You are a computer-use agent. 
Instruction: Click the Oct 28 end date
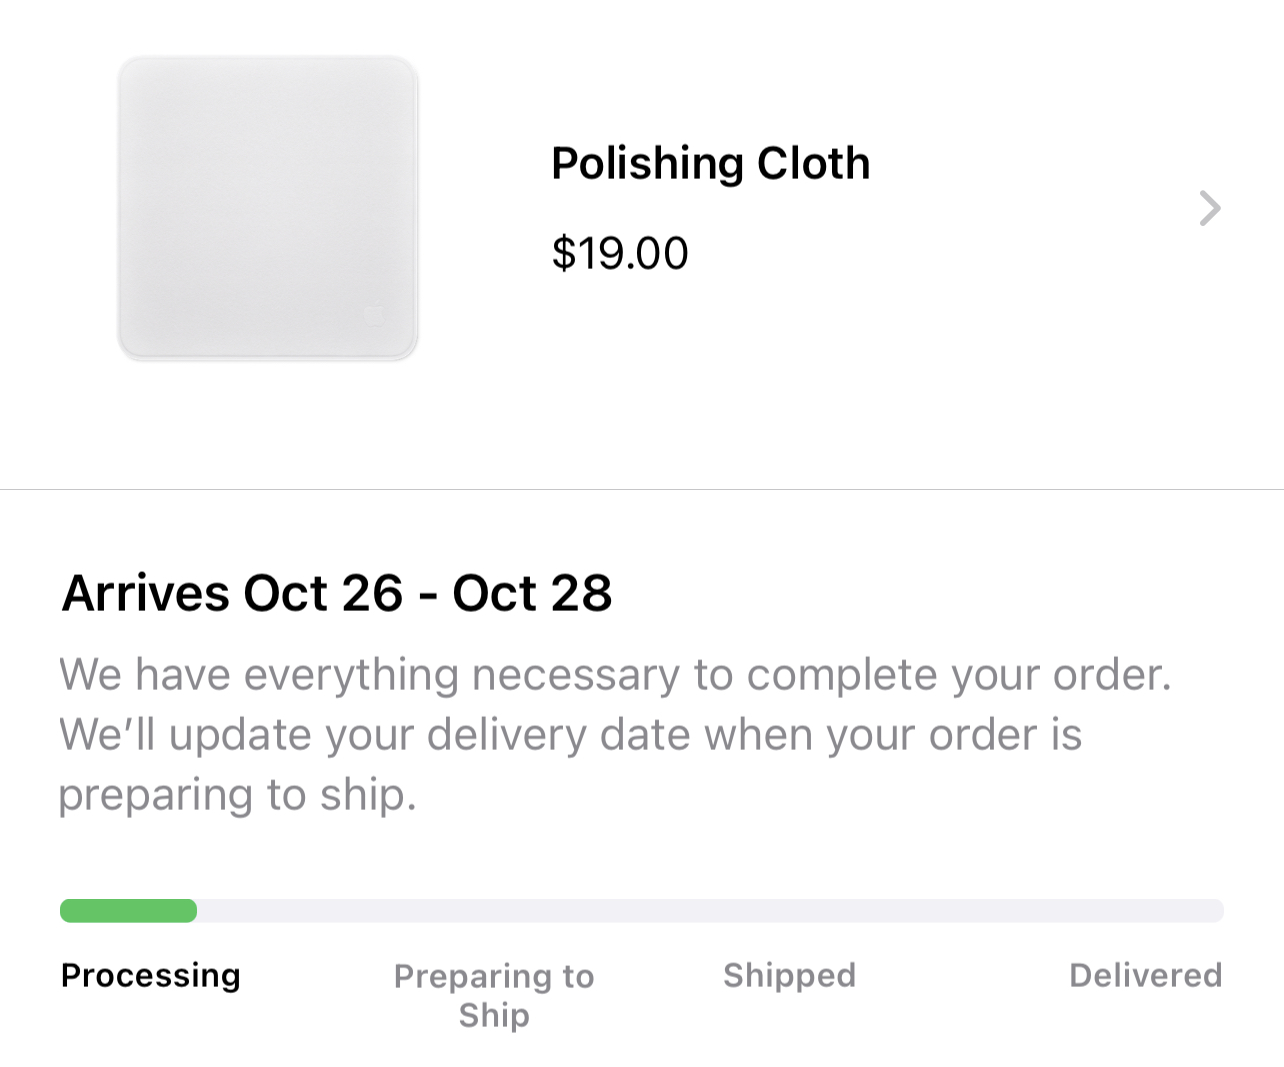pos(532,593)
